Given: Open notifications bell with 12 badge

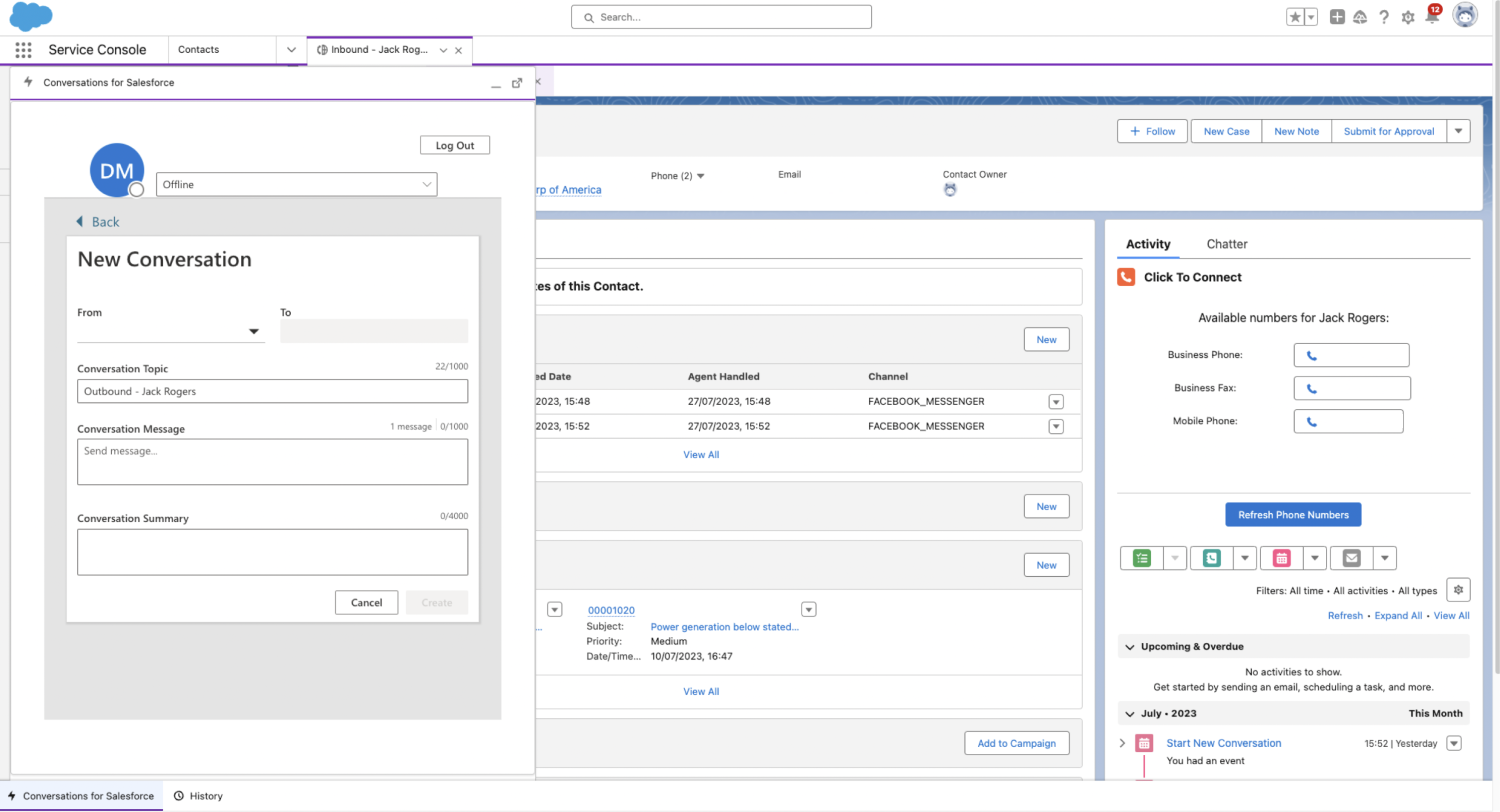Looking at the screenshot, I should click(x=1432, y=16).
